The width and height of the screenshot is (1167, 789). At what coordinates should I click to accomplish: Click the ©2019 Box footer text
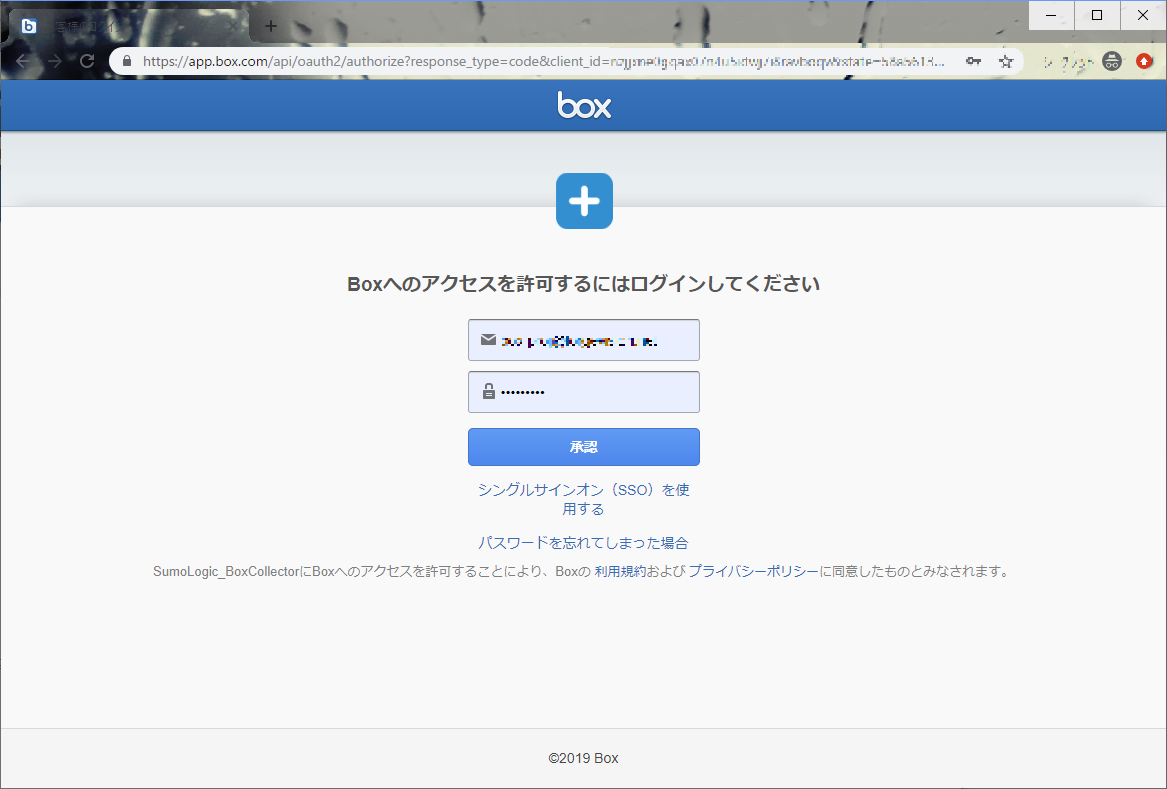point(584,758)
